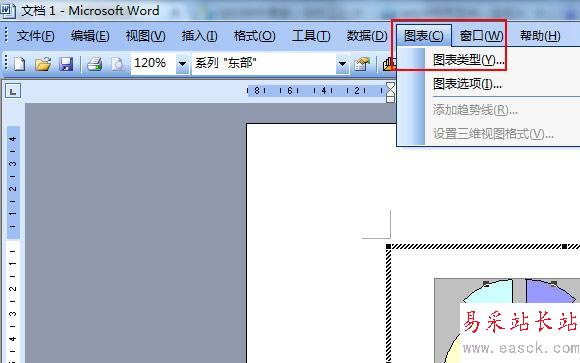Click the indent marker on horizontal ruler

[x=390, y=92]
